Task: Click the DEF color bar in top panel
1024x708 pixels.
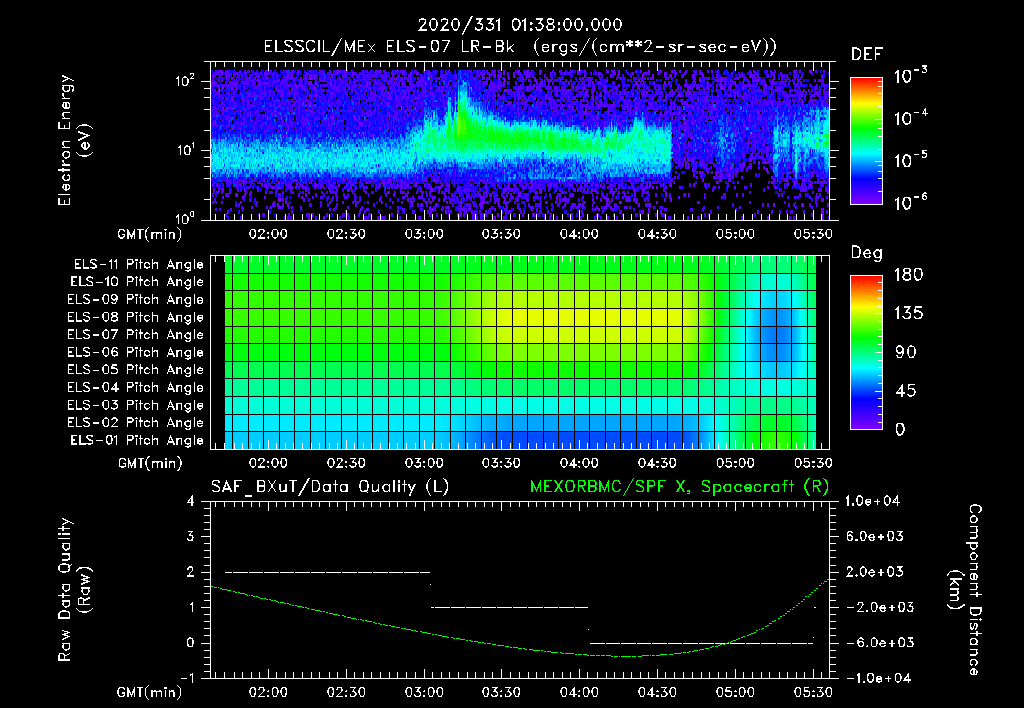Action: pyautogui.click(x=866, y=141)
